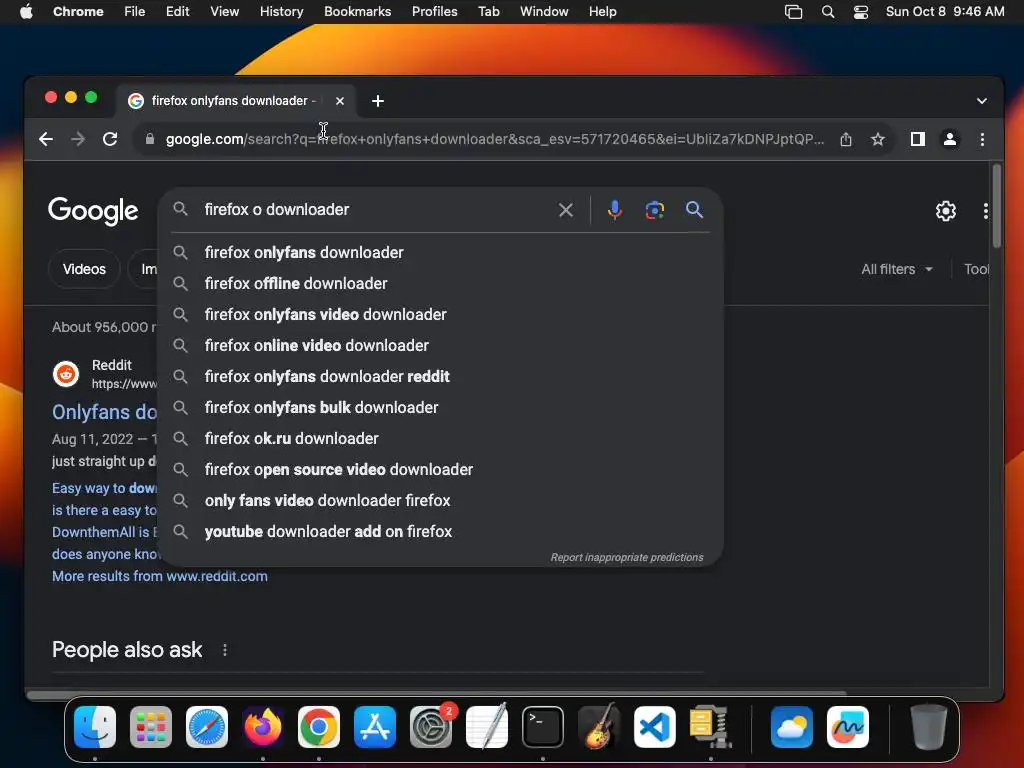Click in the Google search input field
This screenshot has width=1024, height=768.
[x=376, y=210]
